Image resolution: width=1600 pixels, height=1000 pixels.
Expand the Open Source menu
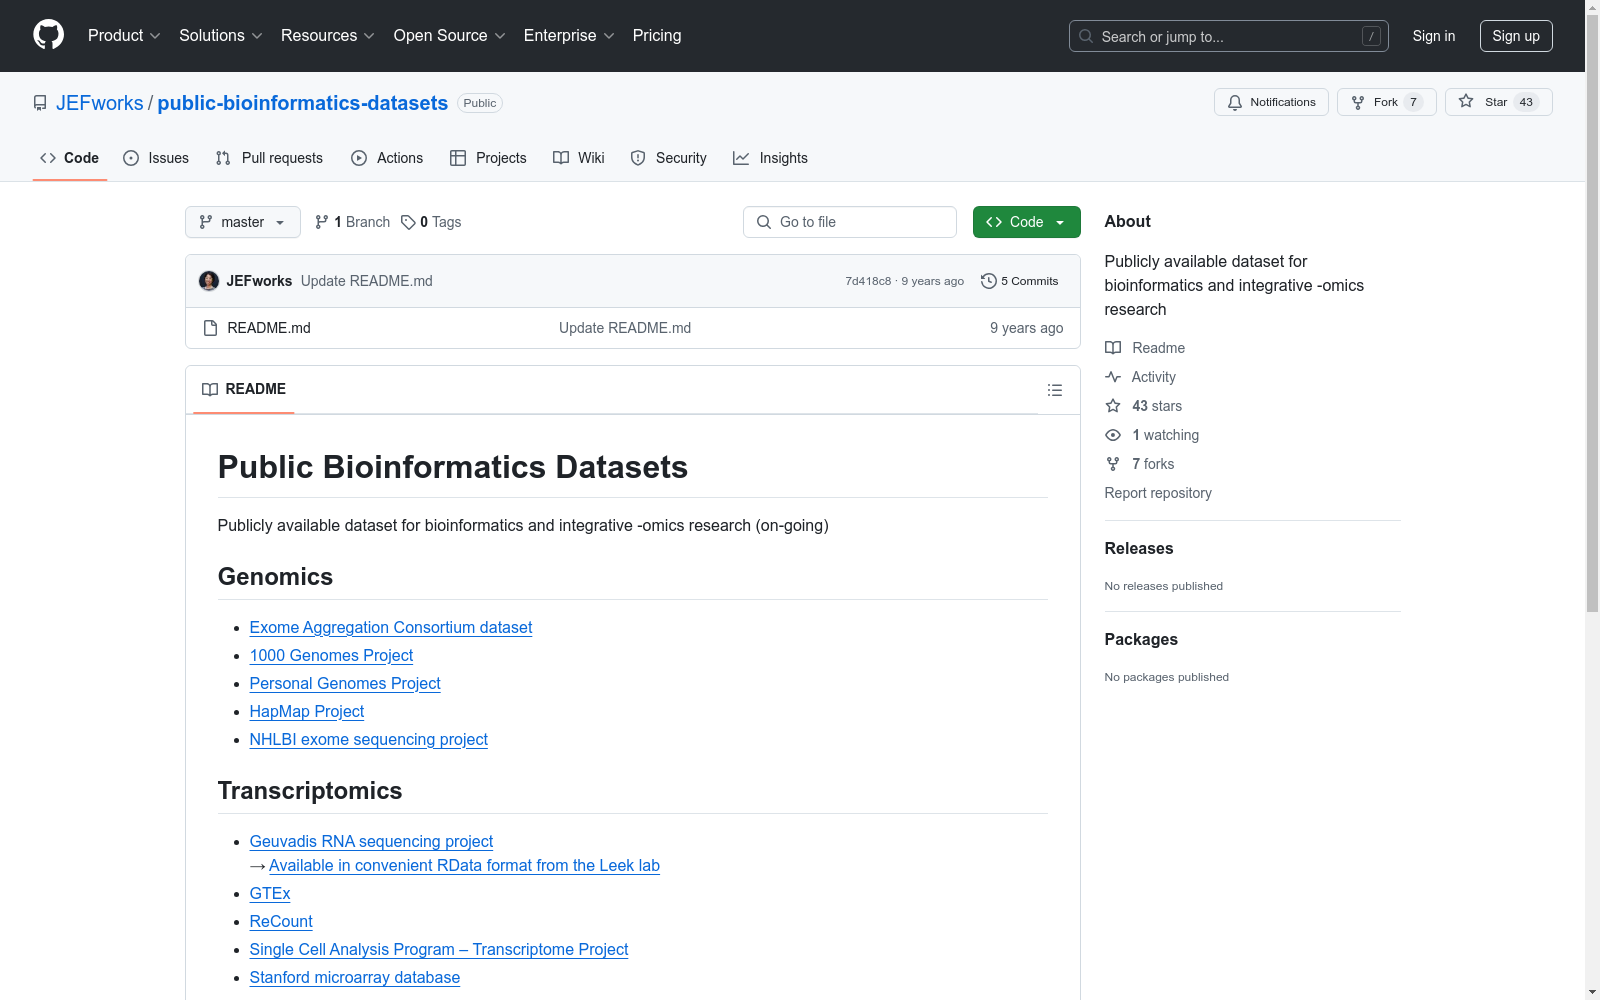point(450,36)
